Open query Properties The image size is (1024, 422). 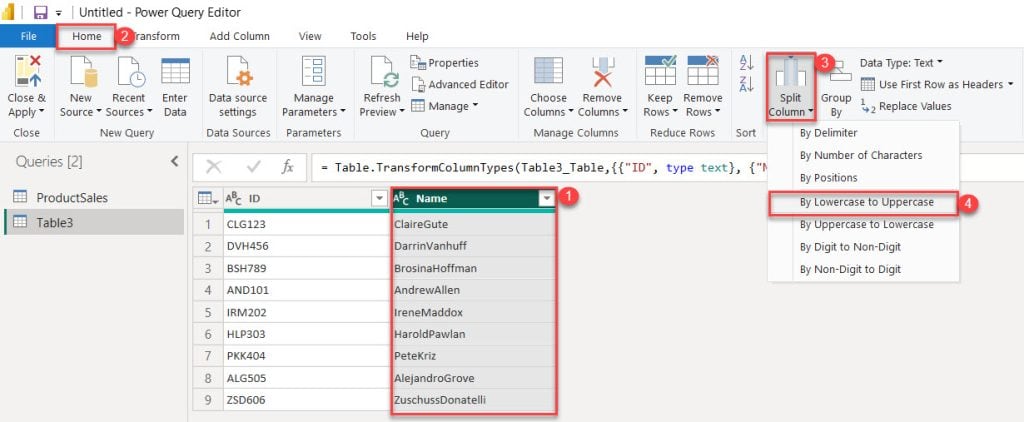[x=444, y=63]
